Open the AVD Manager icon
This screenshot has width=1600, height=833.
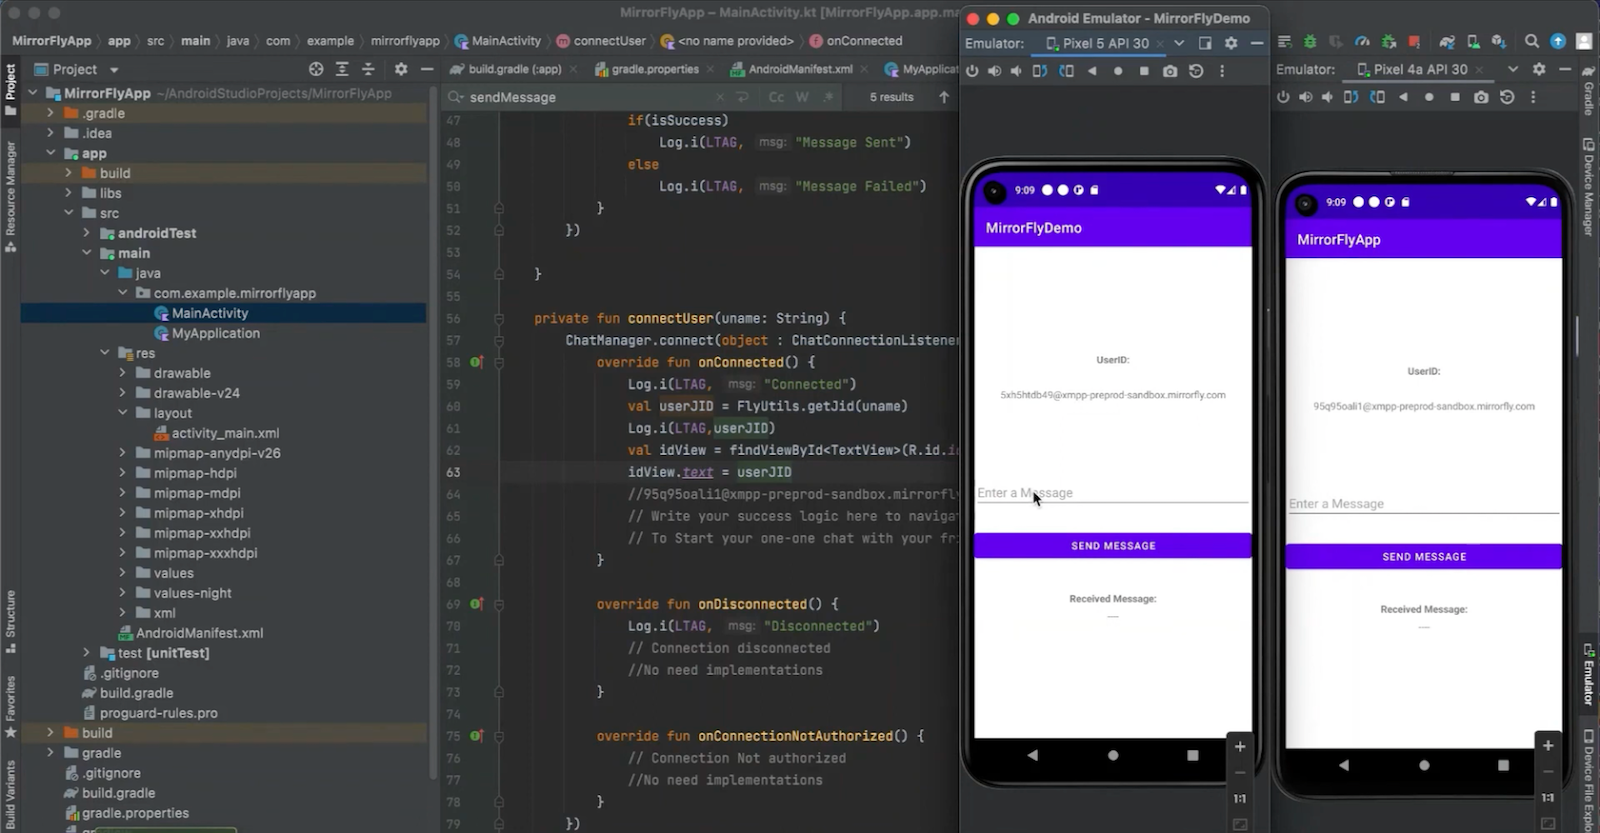(x=1473, y=41)
